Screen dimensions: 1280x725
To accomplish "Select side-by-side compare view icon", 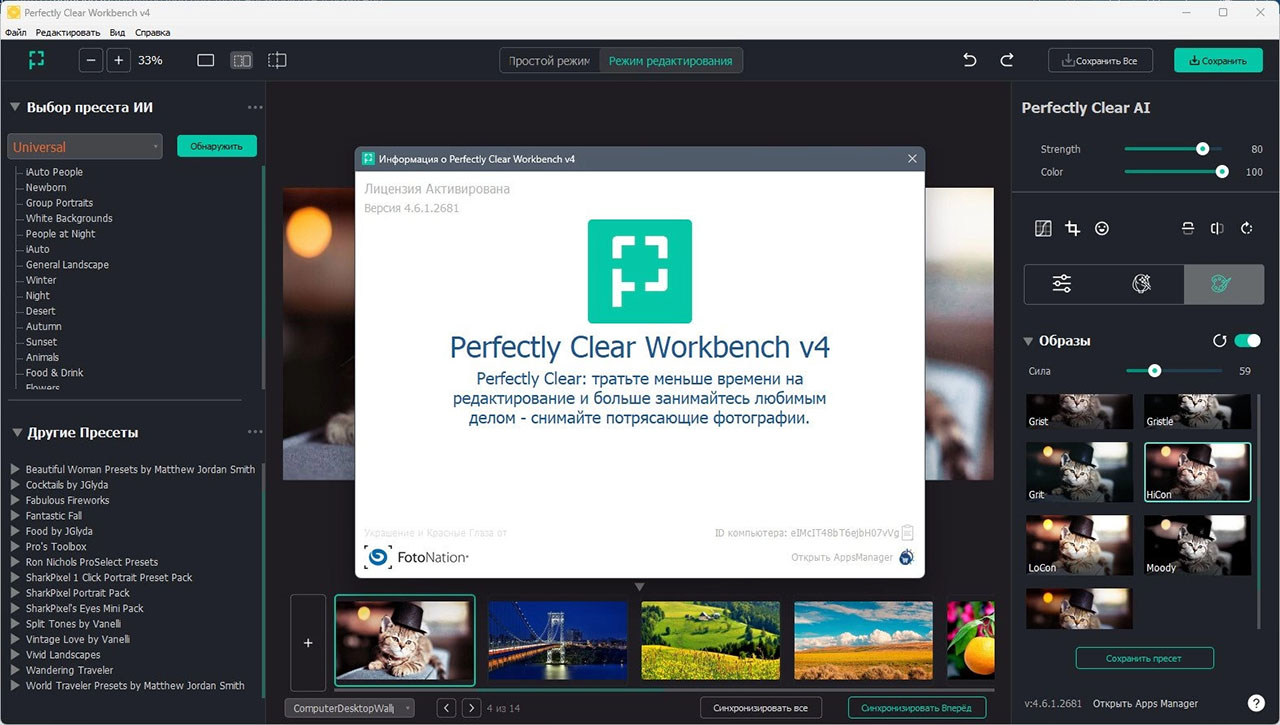I will point(242,60).
